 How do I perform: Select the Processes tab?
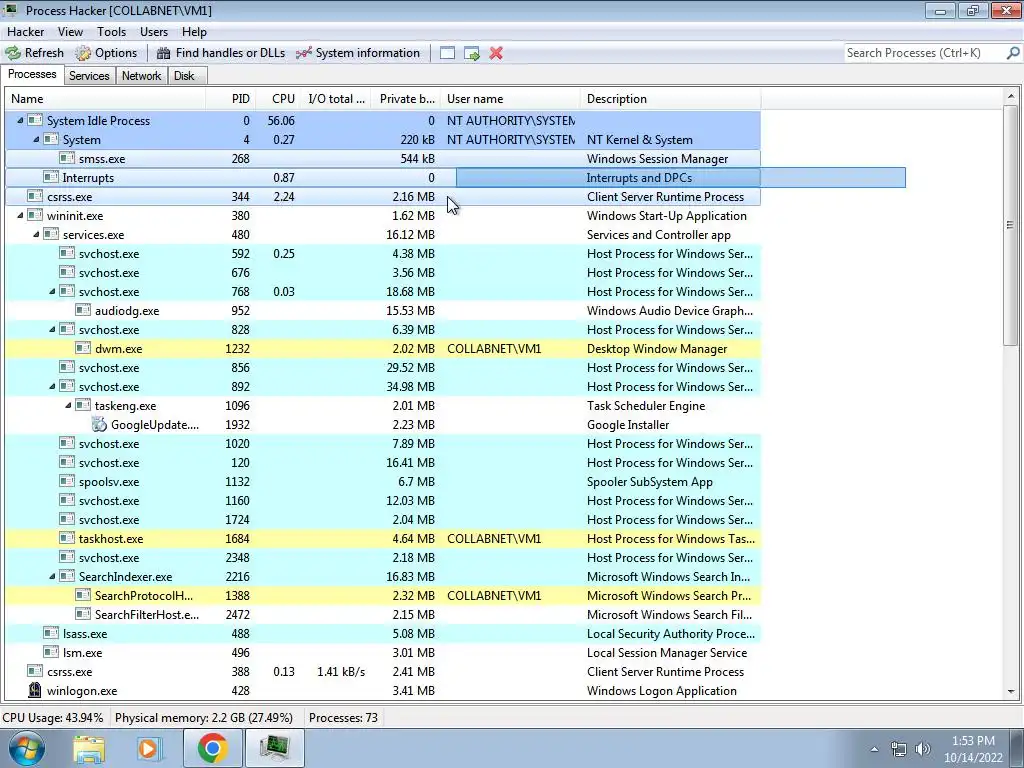pyautogui.click(x=32, y=74)
